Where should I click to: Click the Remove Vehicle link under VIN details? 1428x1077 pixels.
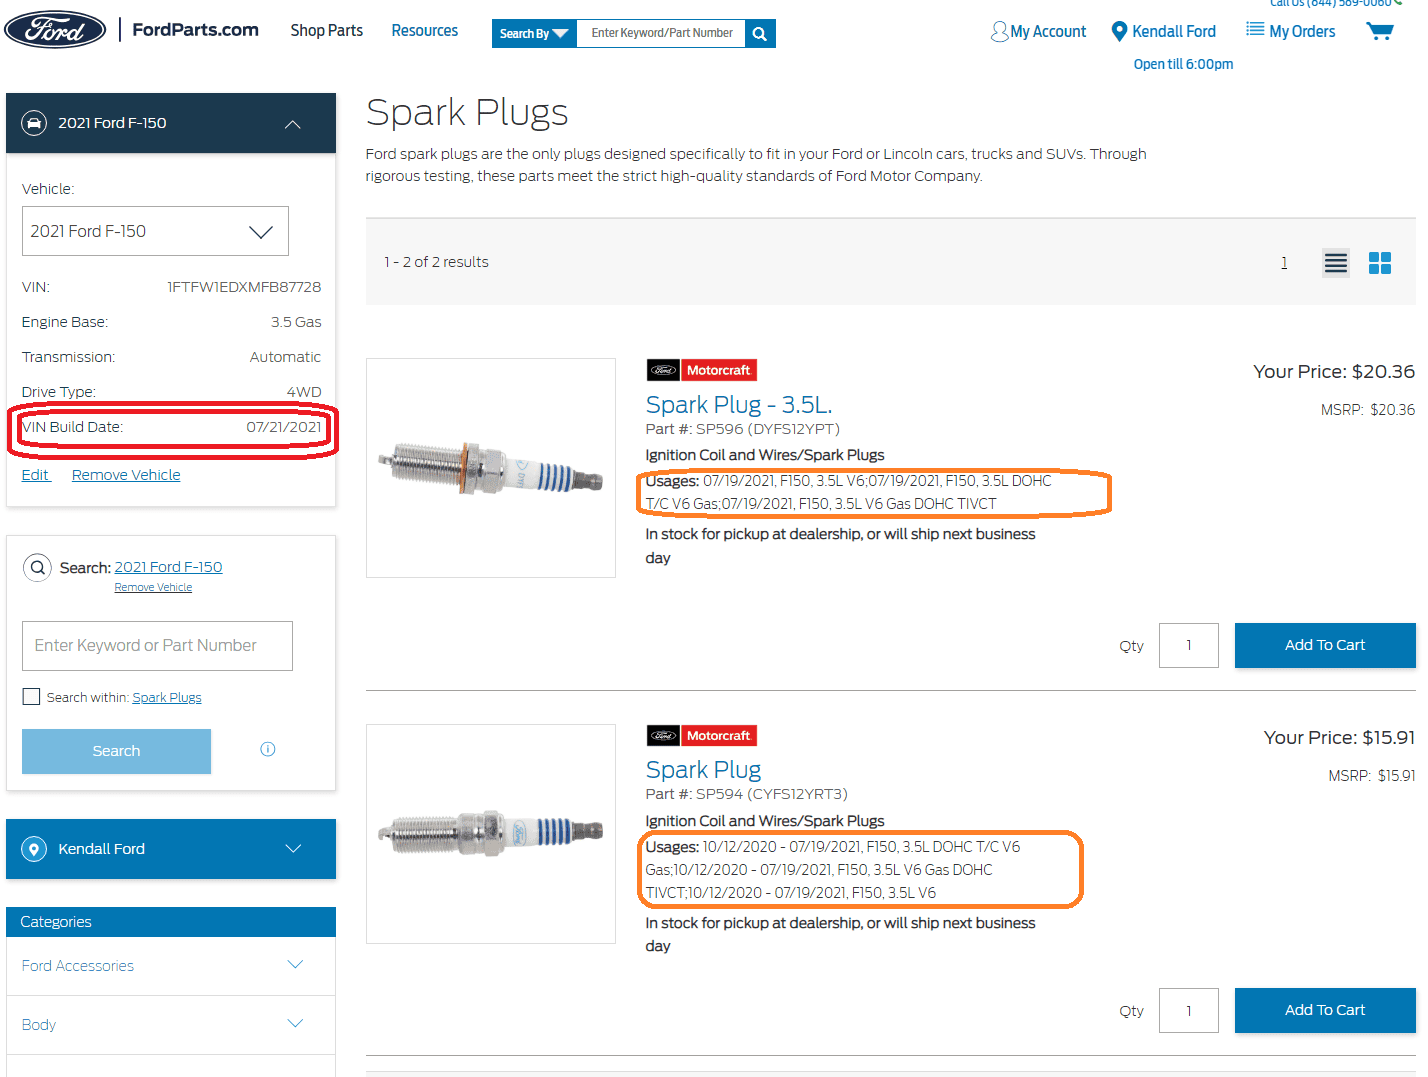click(126, 475)
